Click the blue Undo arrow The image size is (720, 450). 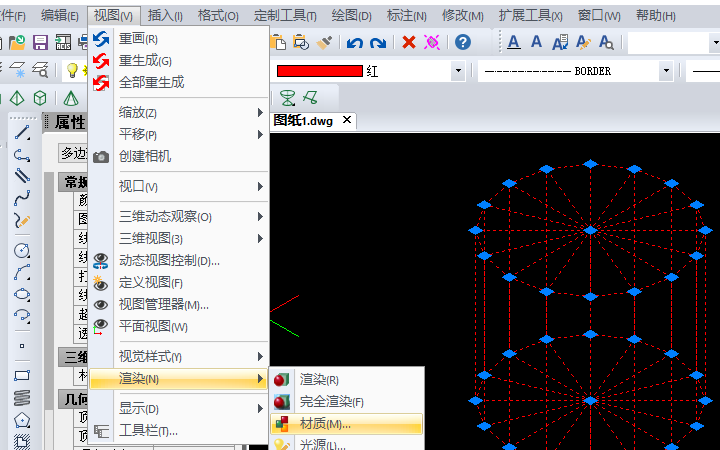point(354,43)
